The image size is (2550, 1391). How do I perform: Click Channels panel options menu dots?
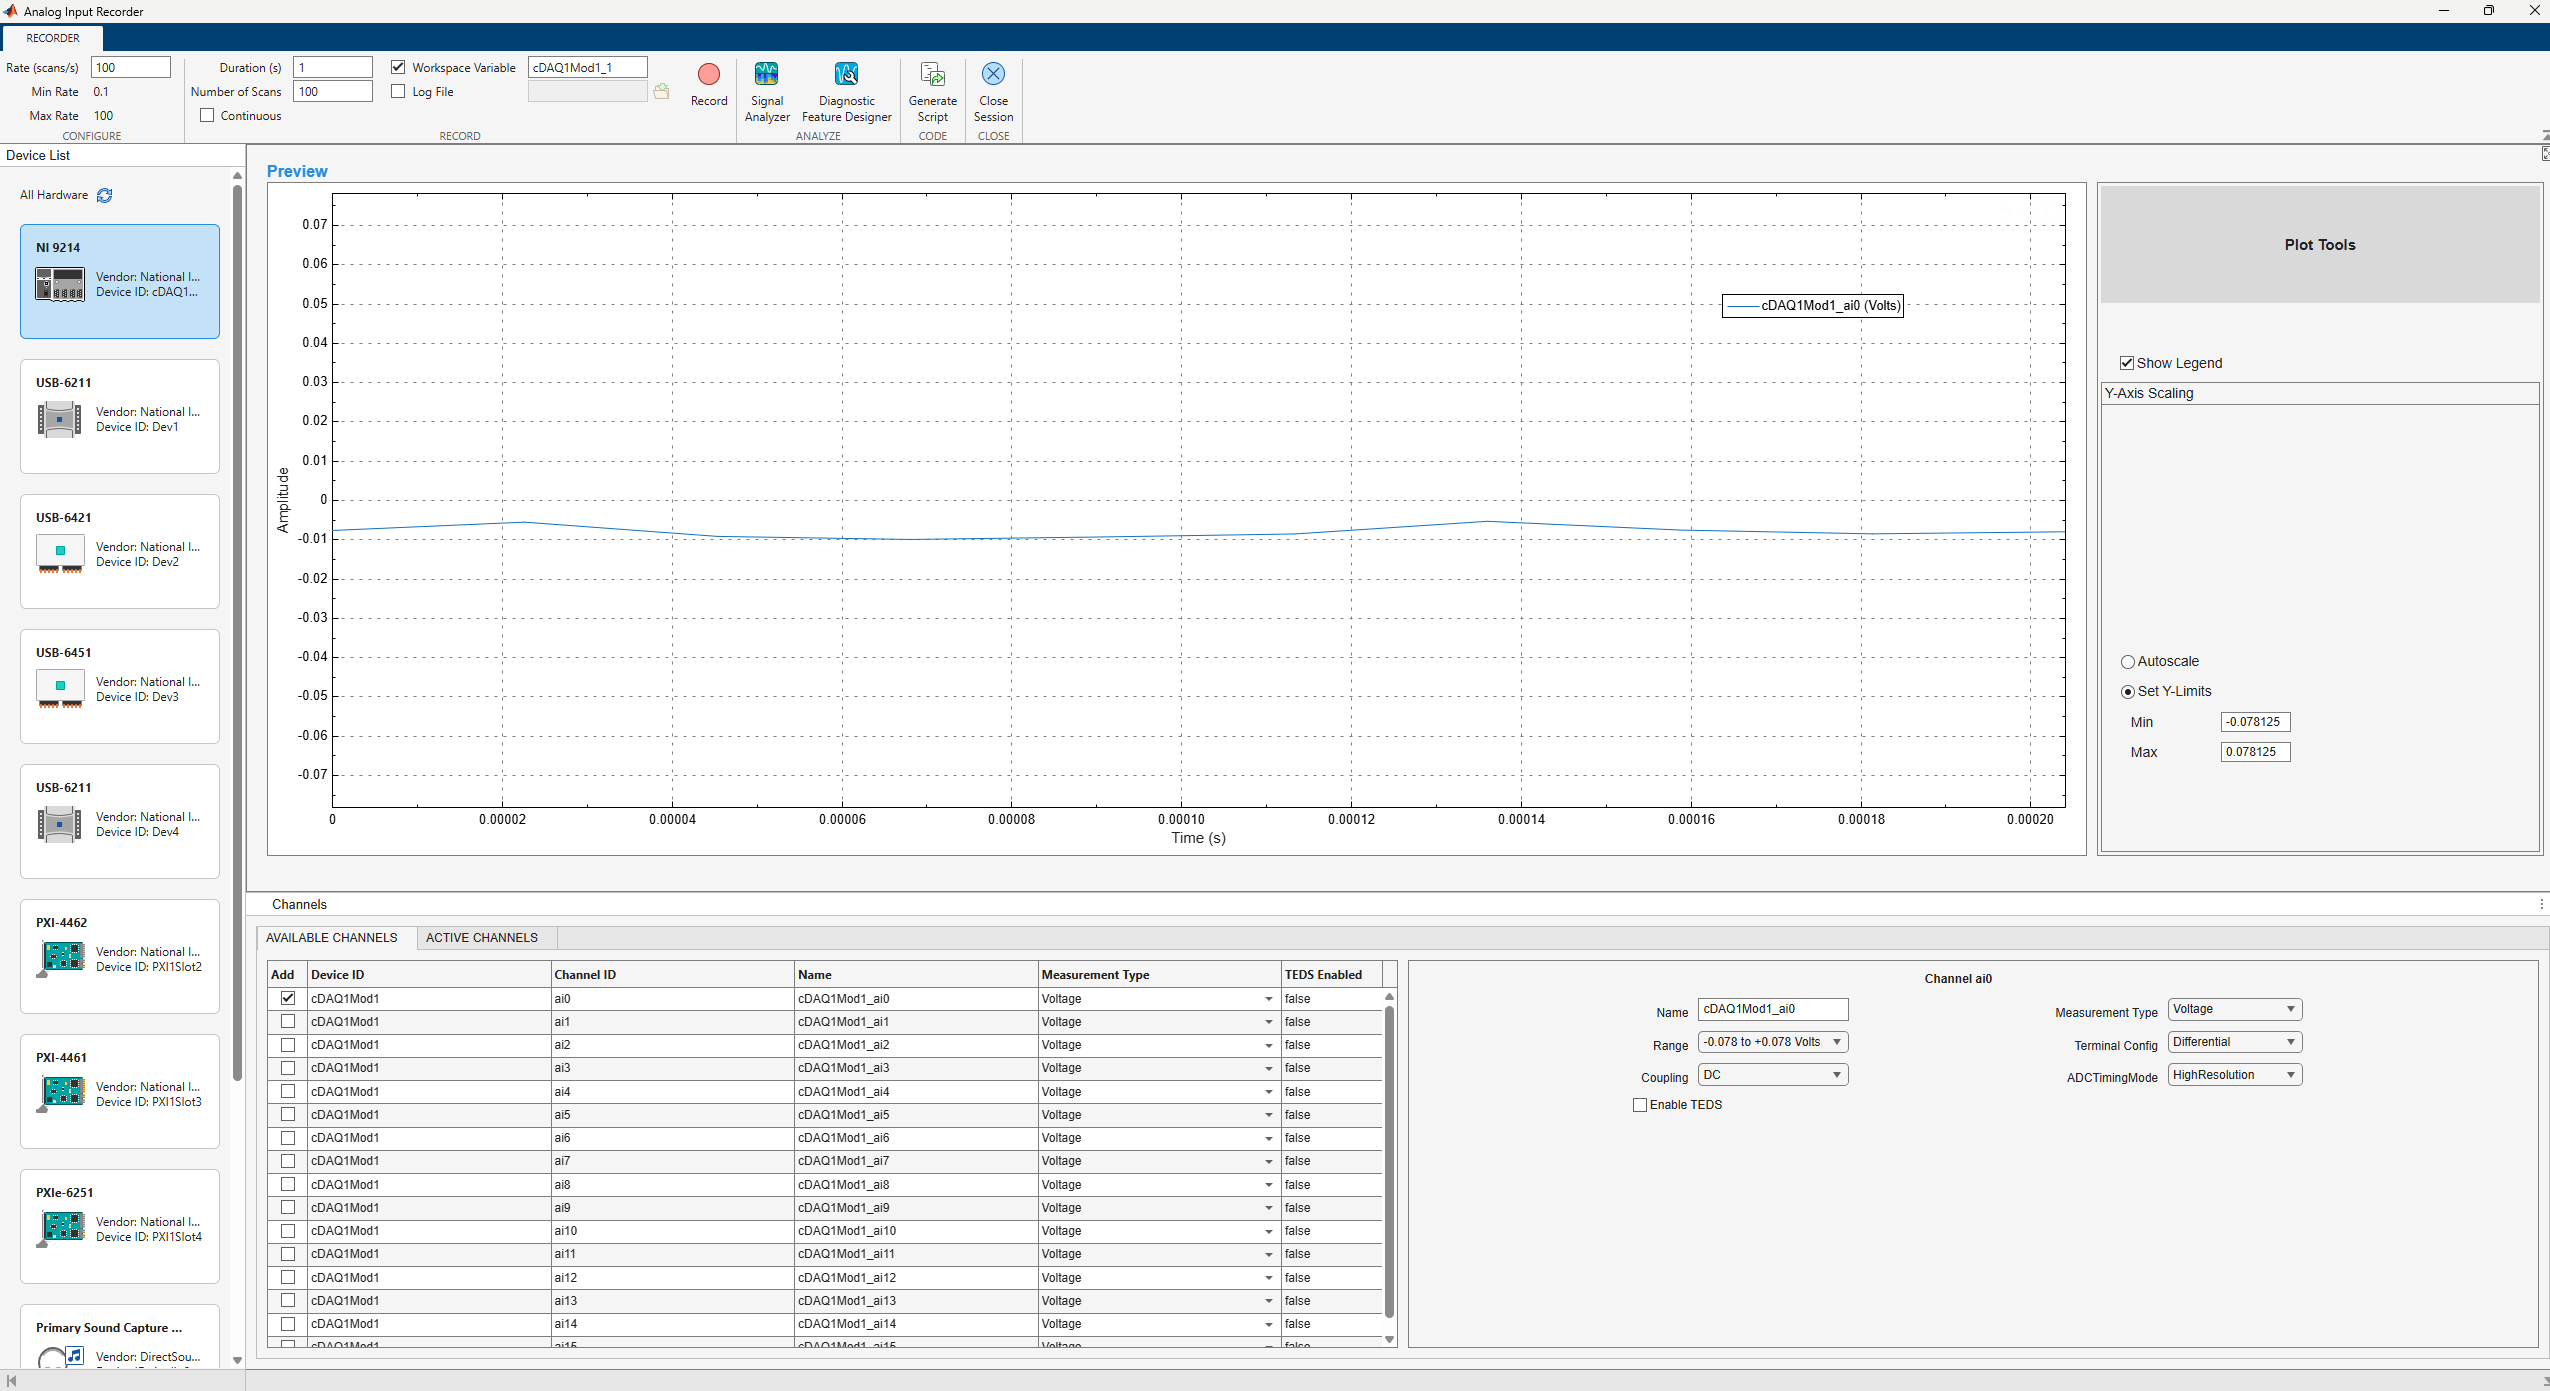(x=2541, y=904)
